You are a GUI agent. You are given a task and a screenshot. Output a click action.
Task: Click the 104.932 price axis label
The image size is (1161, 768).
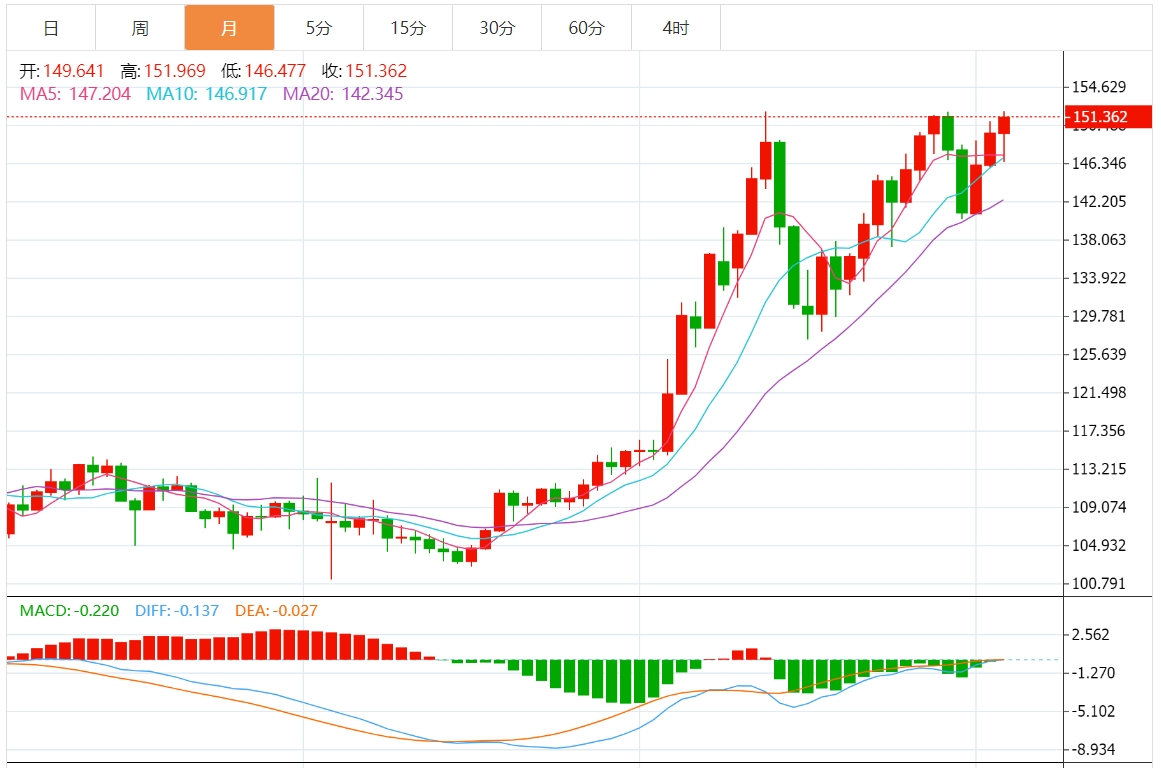pos(1099,546)
